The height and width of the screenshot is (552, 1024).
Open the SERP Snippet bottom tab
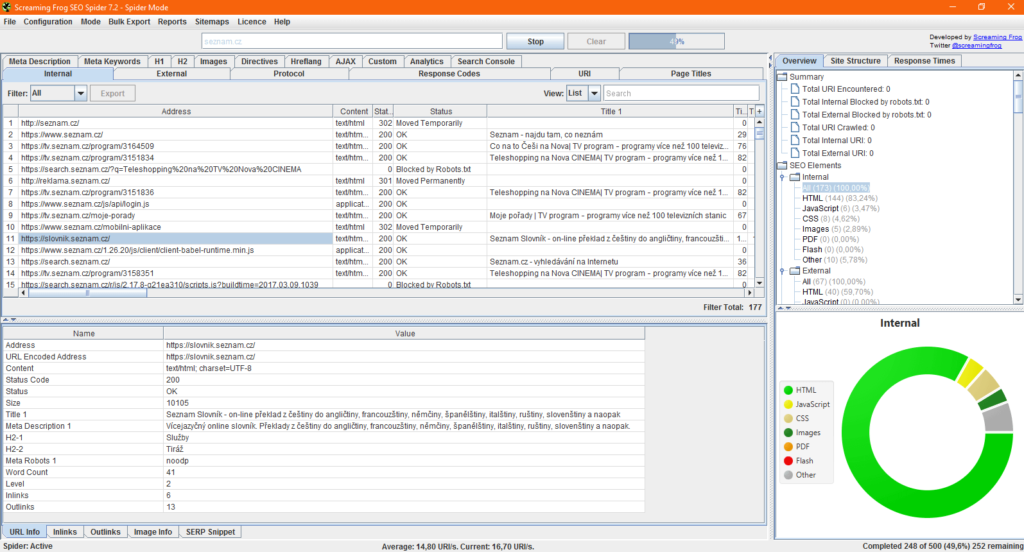tap(210, 532)
